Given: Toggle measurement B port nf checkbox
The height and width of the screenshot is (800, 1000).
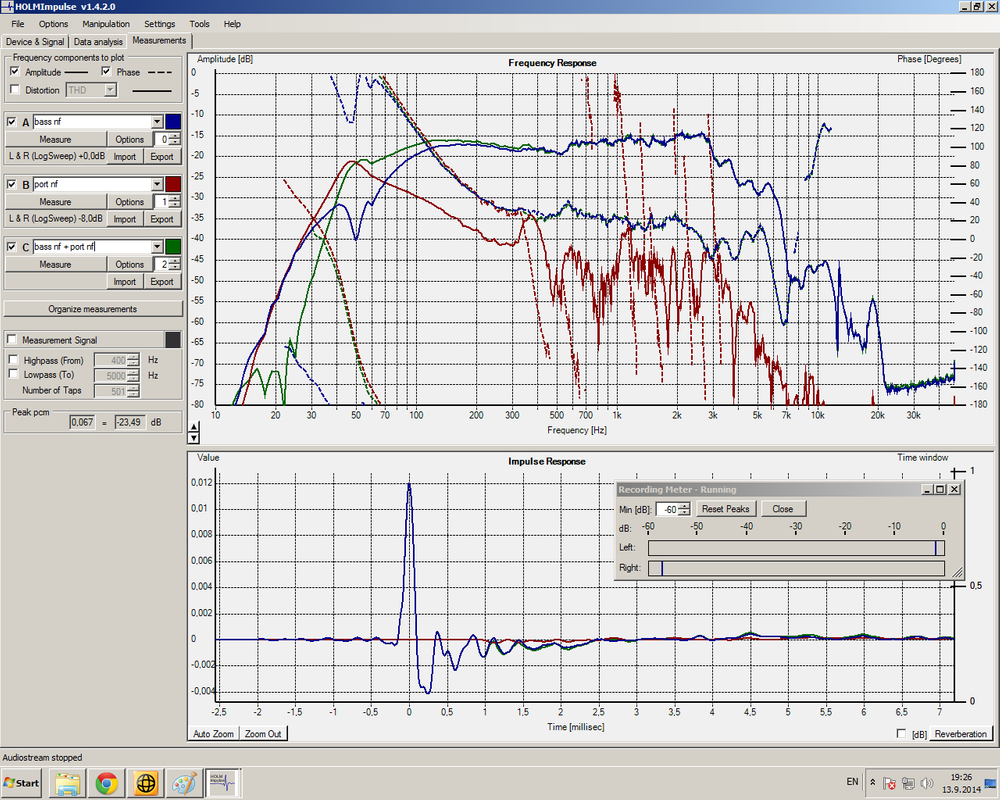Looking at the screenshot, I should pyautogui.click(x=12, y=184).
